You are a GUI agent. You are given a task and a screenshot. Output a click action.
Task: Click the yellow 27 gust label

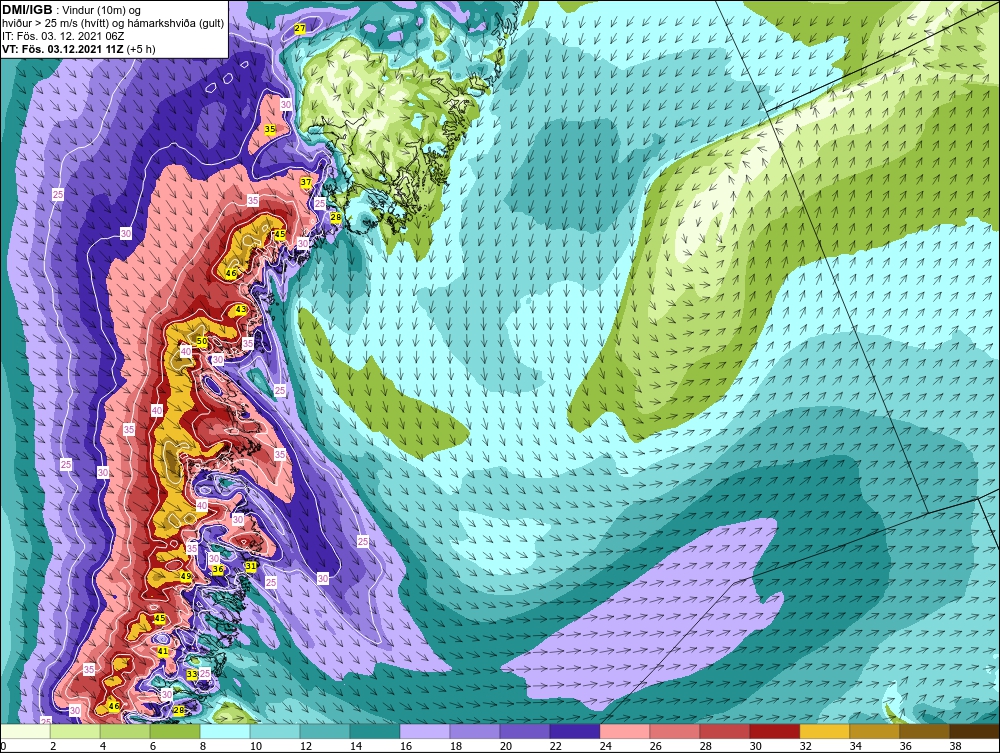(299, 29)
